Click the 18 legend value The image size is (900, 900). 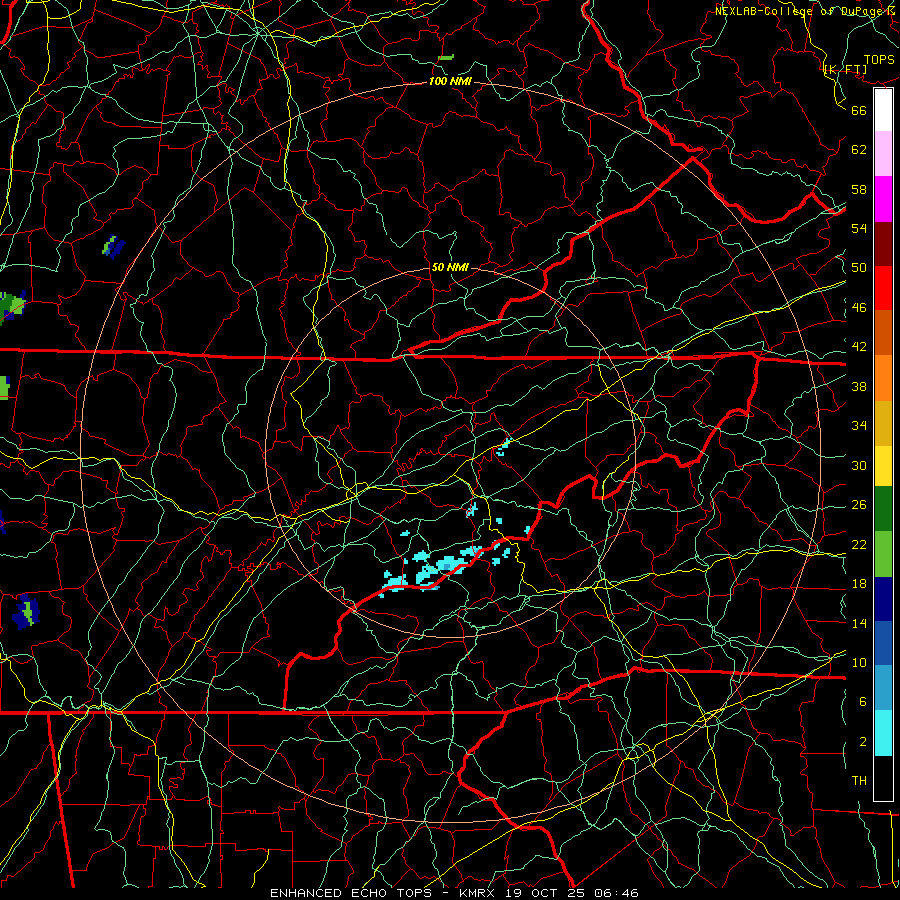859,584
